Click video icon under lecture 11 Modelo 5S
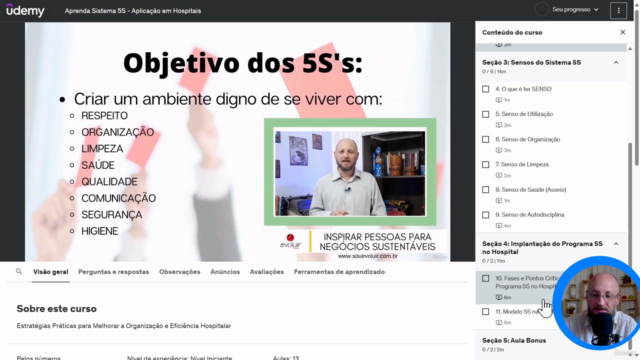640x360 pixels. (x=499, y=323)
